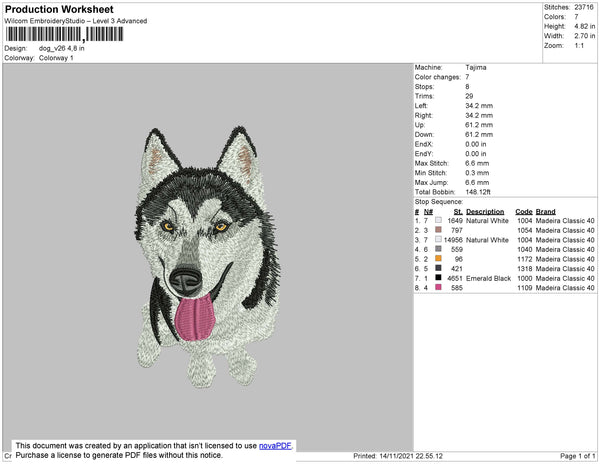Click the 'Wilcom EmbroideryStudio – Level 3 Advanced' text
The width and height of the screenshot is (600, 464).
[76, 21]
